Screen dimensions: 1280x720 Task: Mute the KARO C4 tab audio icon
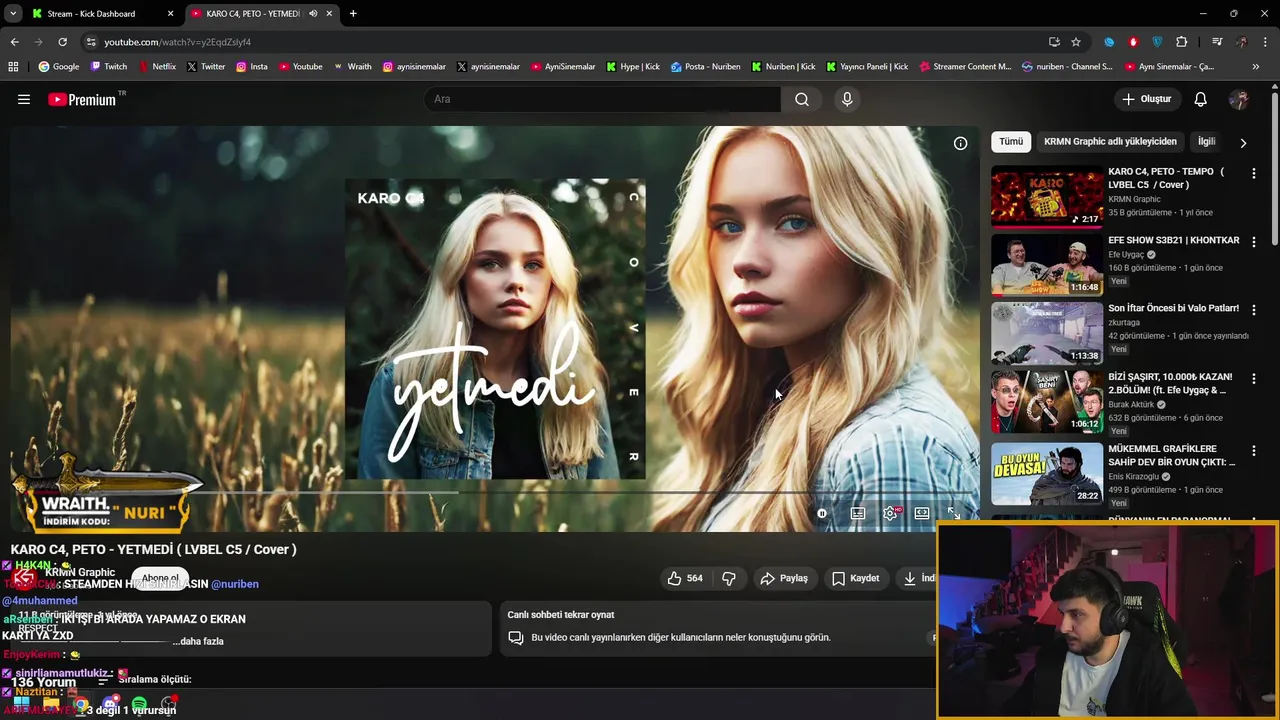pos(313,14)
